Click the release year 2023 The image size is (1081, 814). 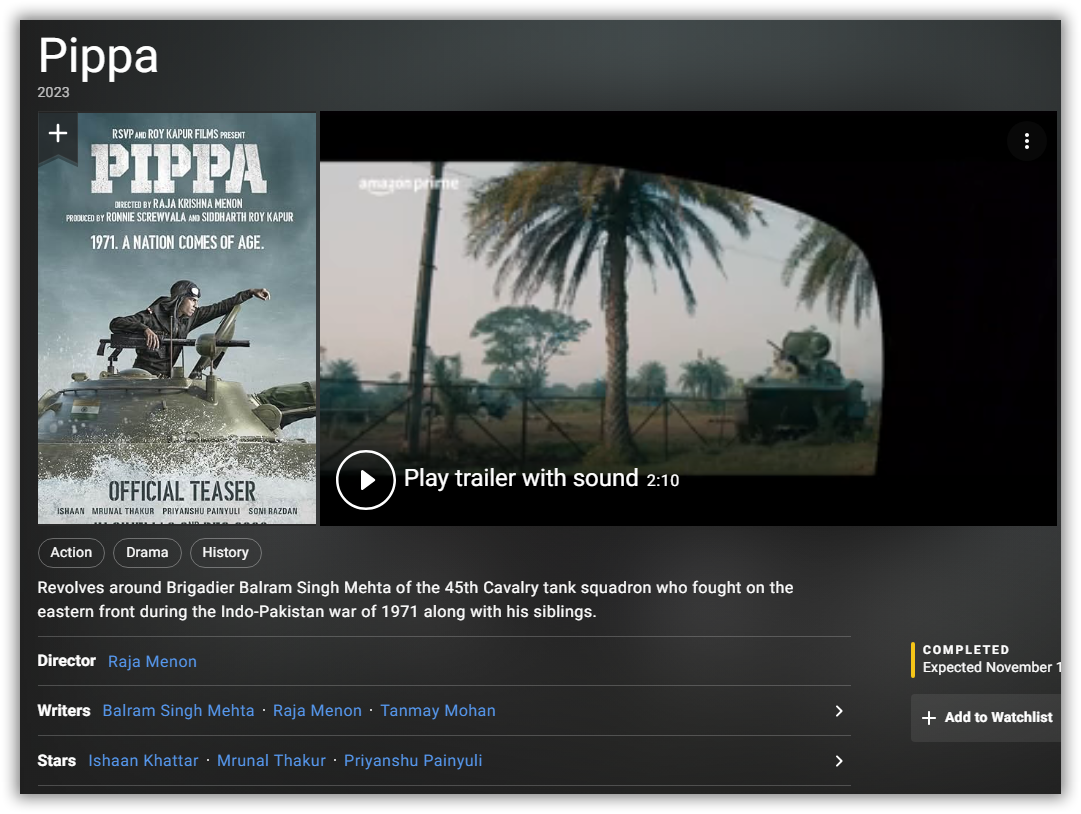[53, 92]
